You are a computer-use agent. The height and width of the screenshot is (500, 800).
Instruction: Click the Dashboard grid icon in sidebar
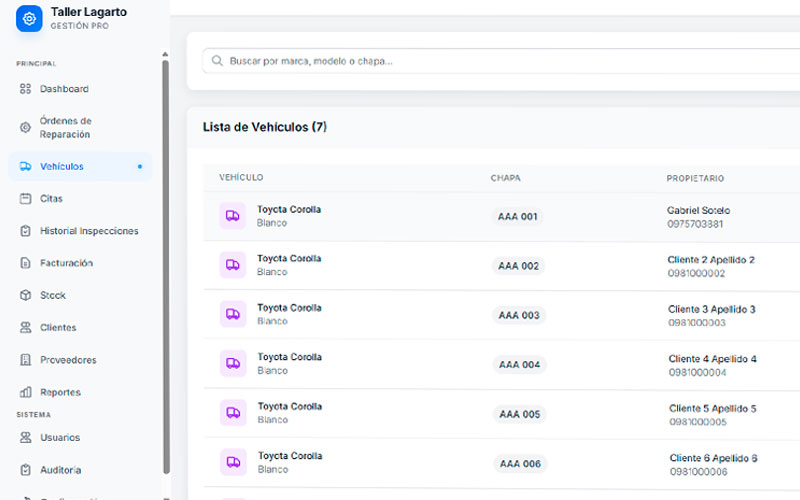[x=26, y=89]
